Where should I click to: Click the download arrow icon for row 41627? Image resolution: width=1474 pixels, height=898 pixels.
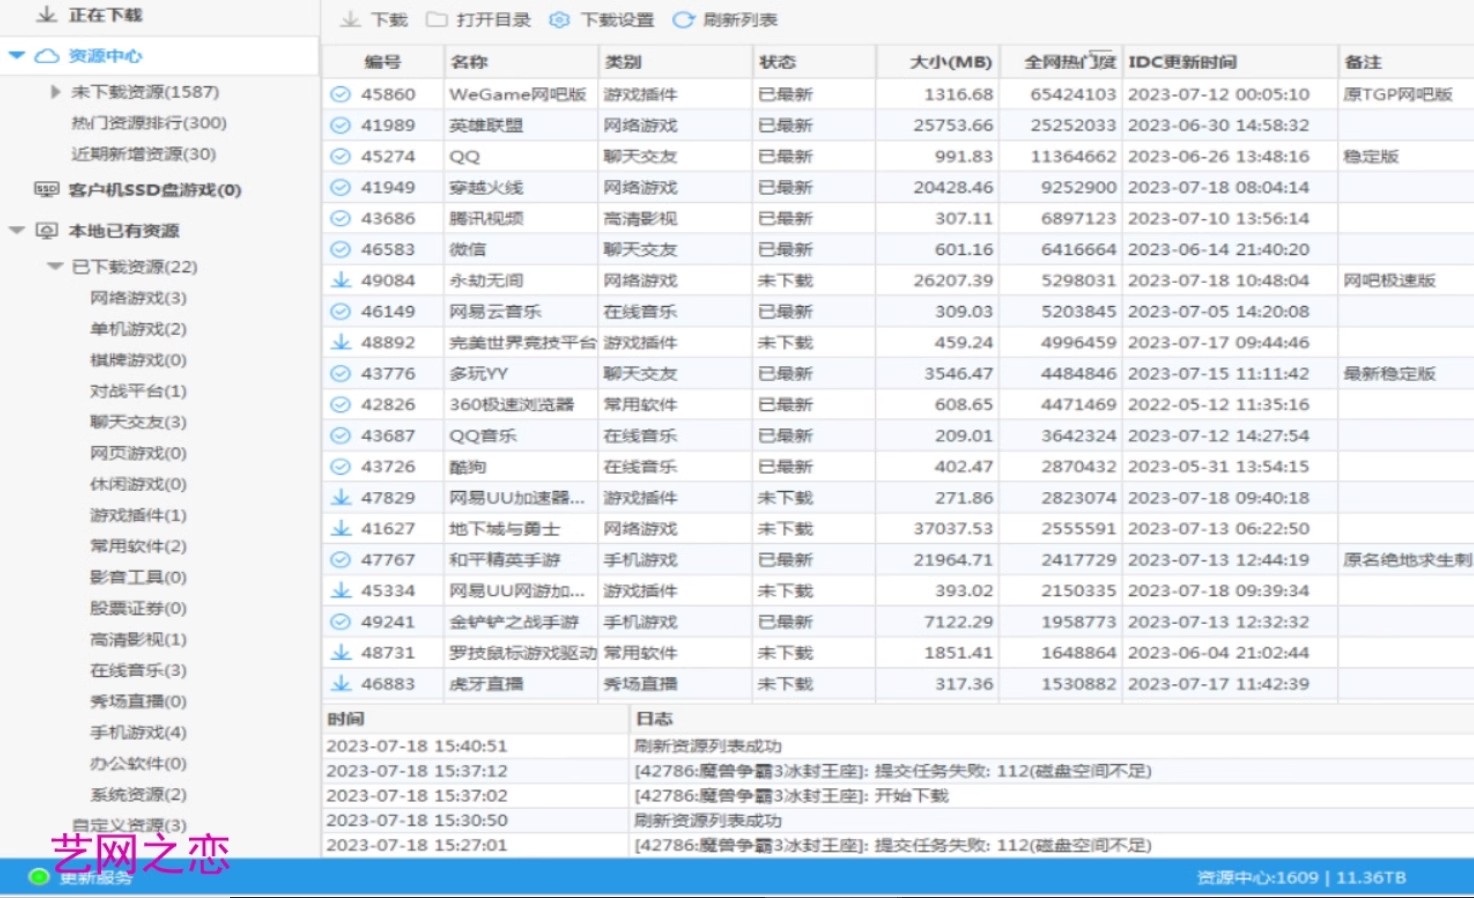(341, 528)
